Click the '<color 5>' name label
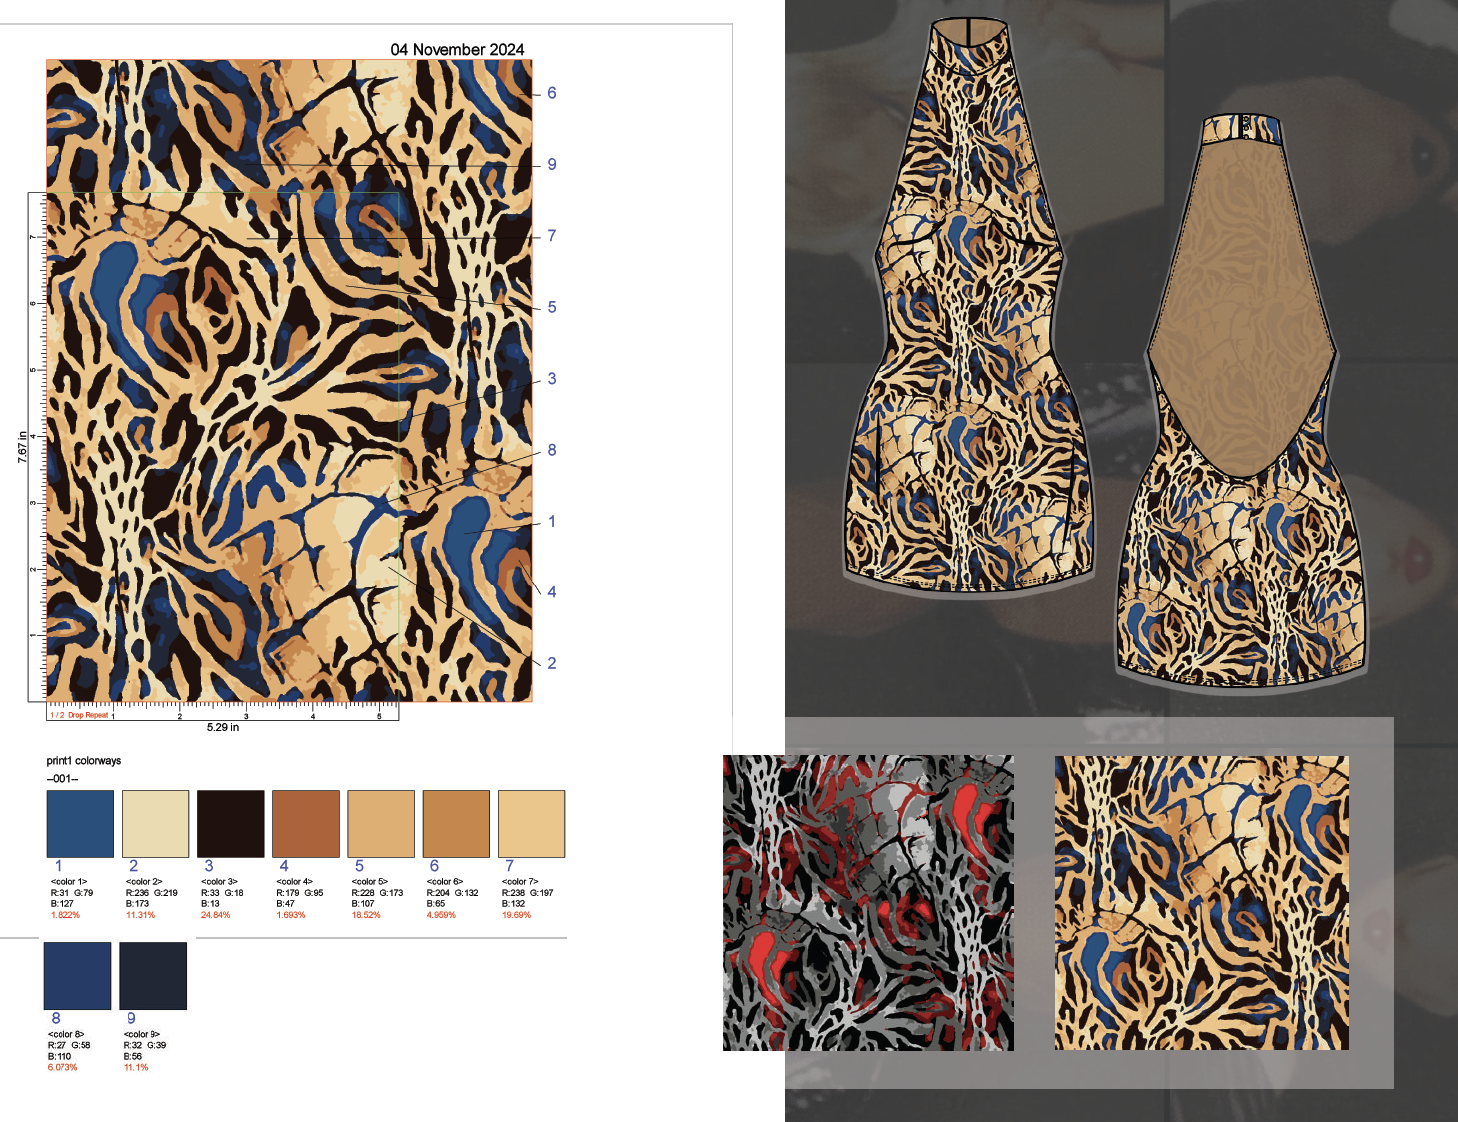This screenshot has height=1122, width=1458. [370, 882]
